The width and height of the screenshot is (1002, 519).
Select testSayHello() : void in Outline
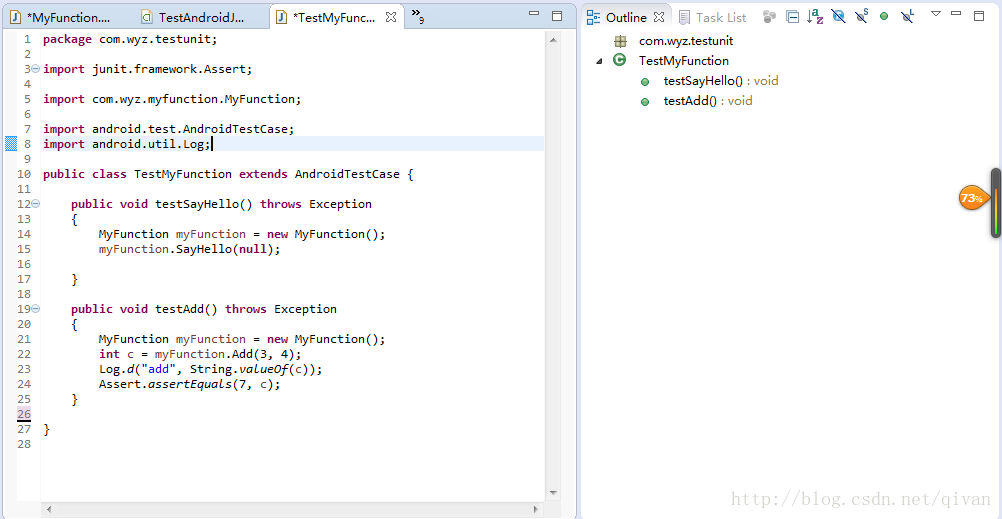[721, 81]
